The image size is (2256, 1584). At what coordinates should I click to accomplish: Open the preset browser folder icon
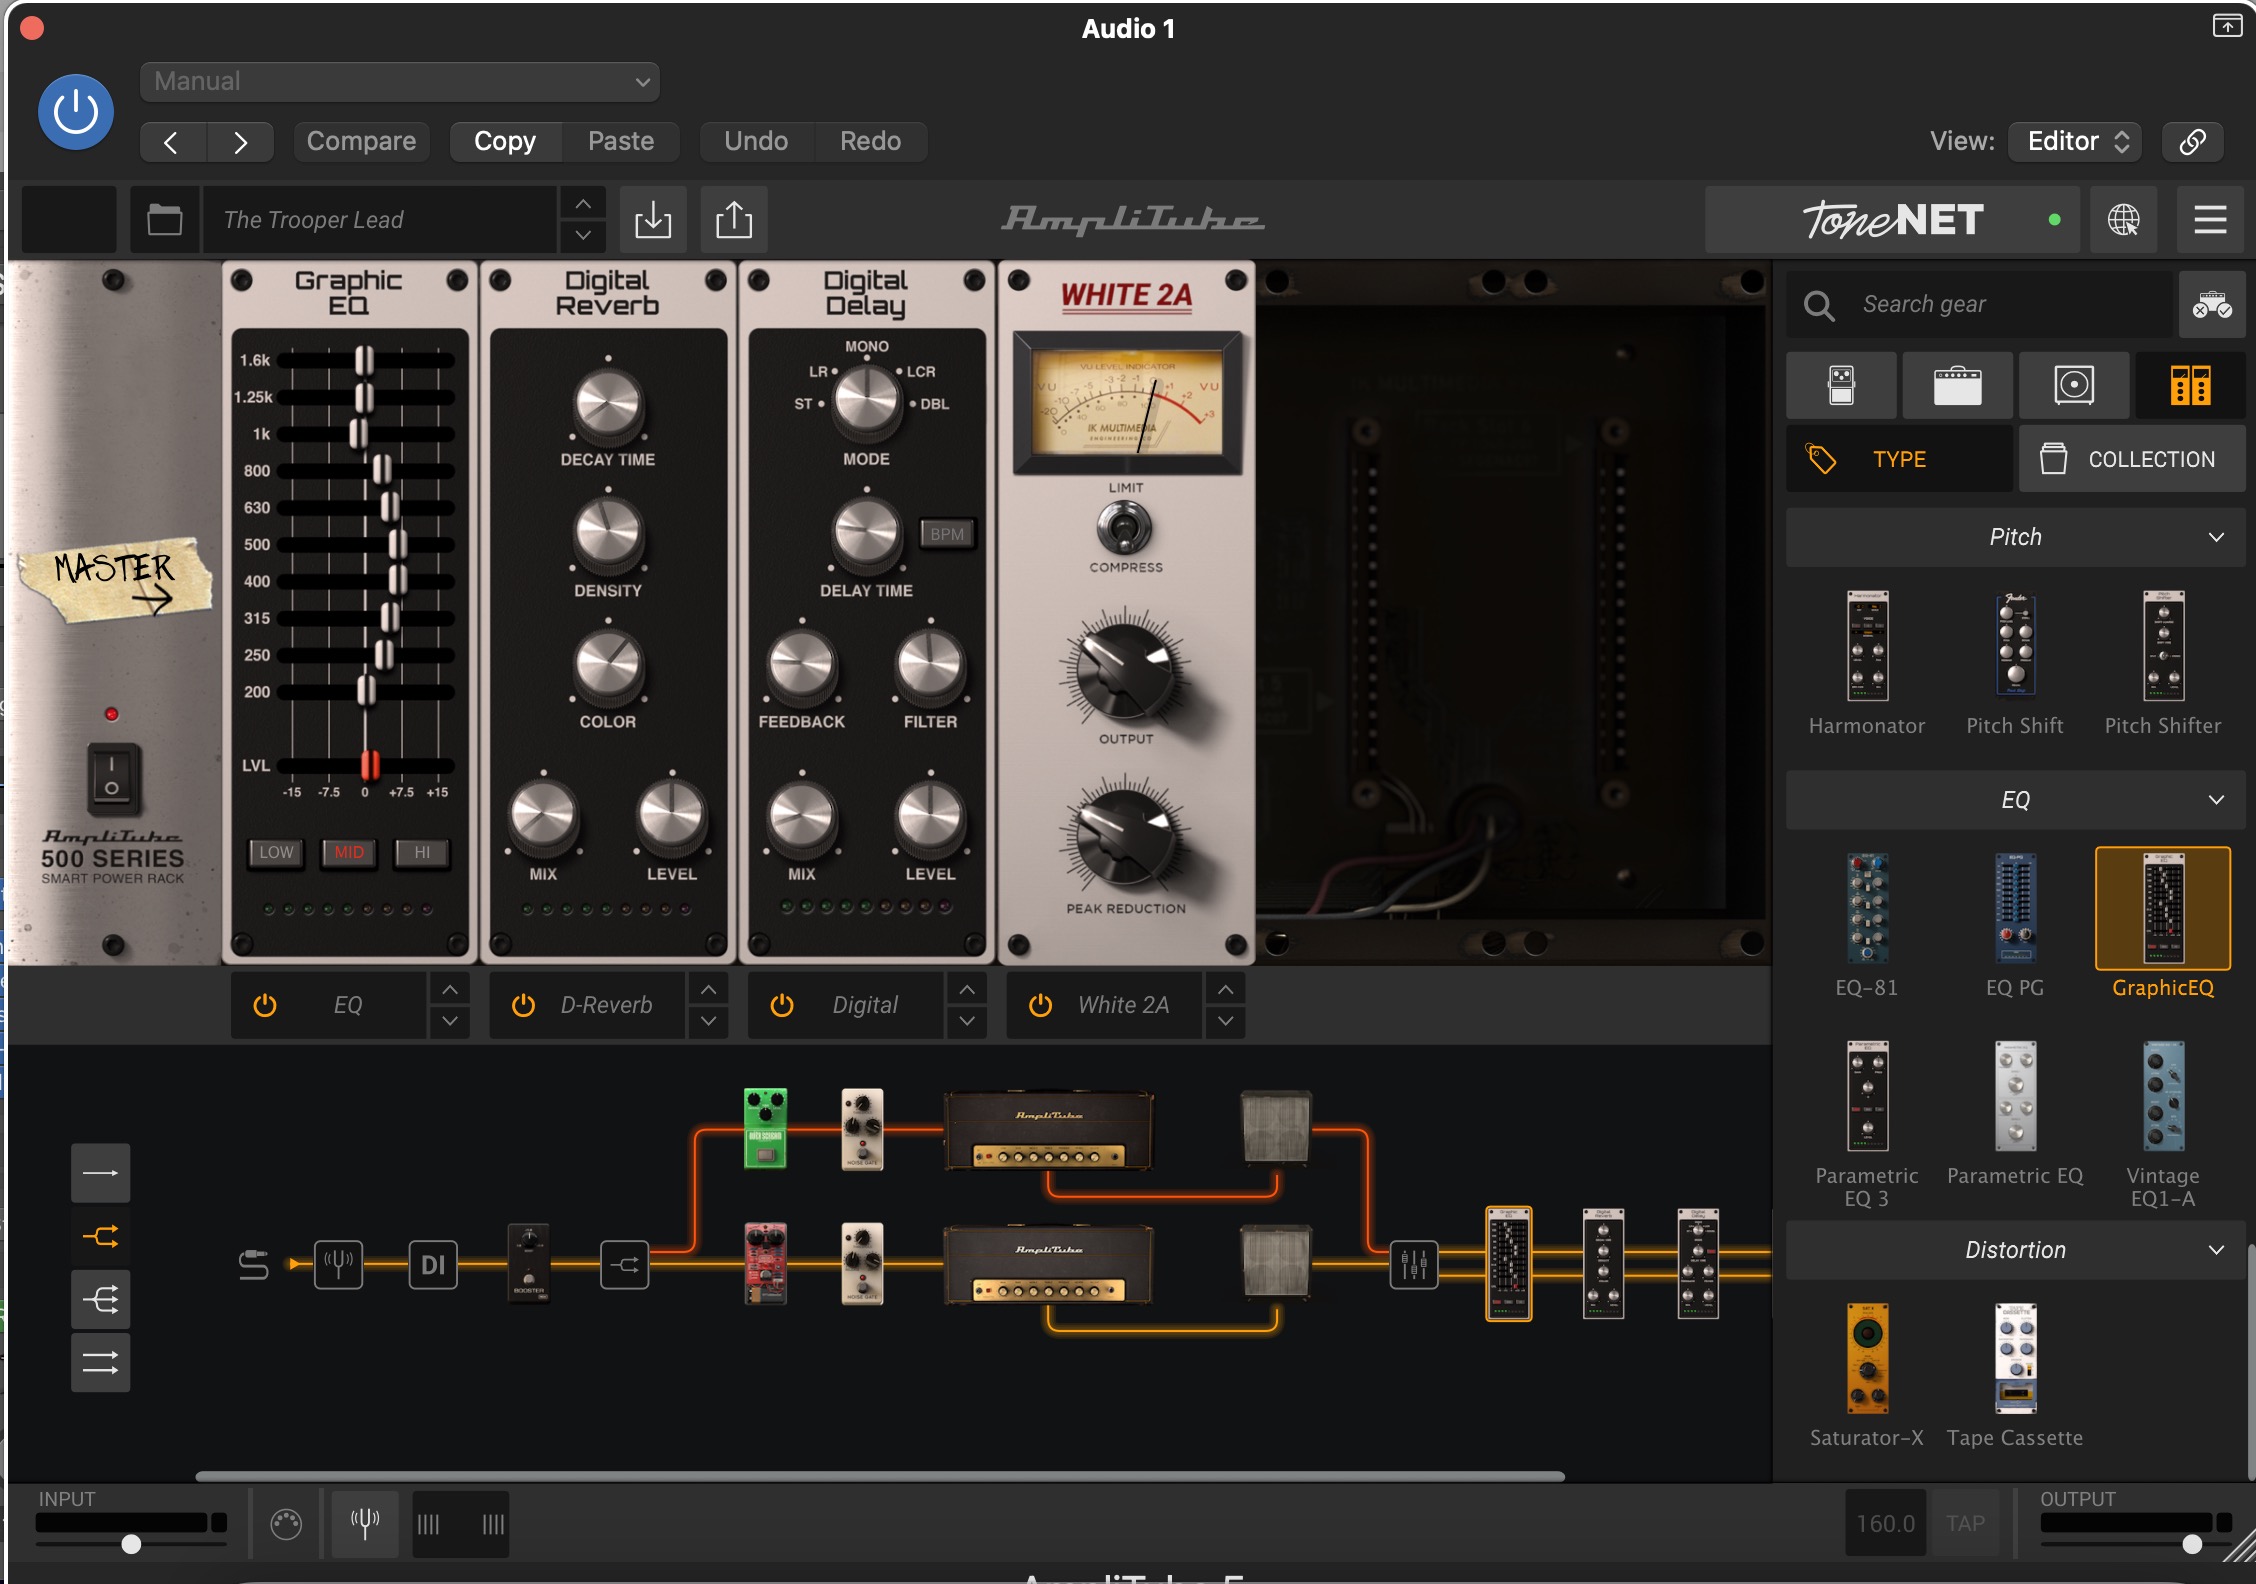pos(164,219)
